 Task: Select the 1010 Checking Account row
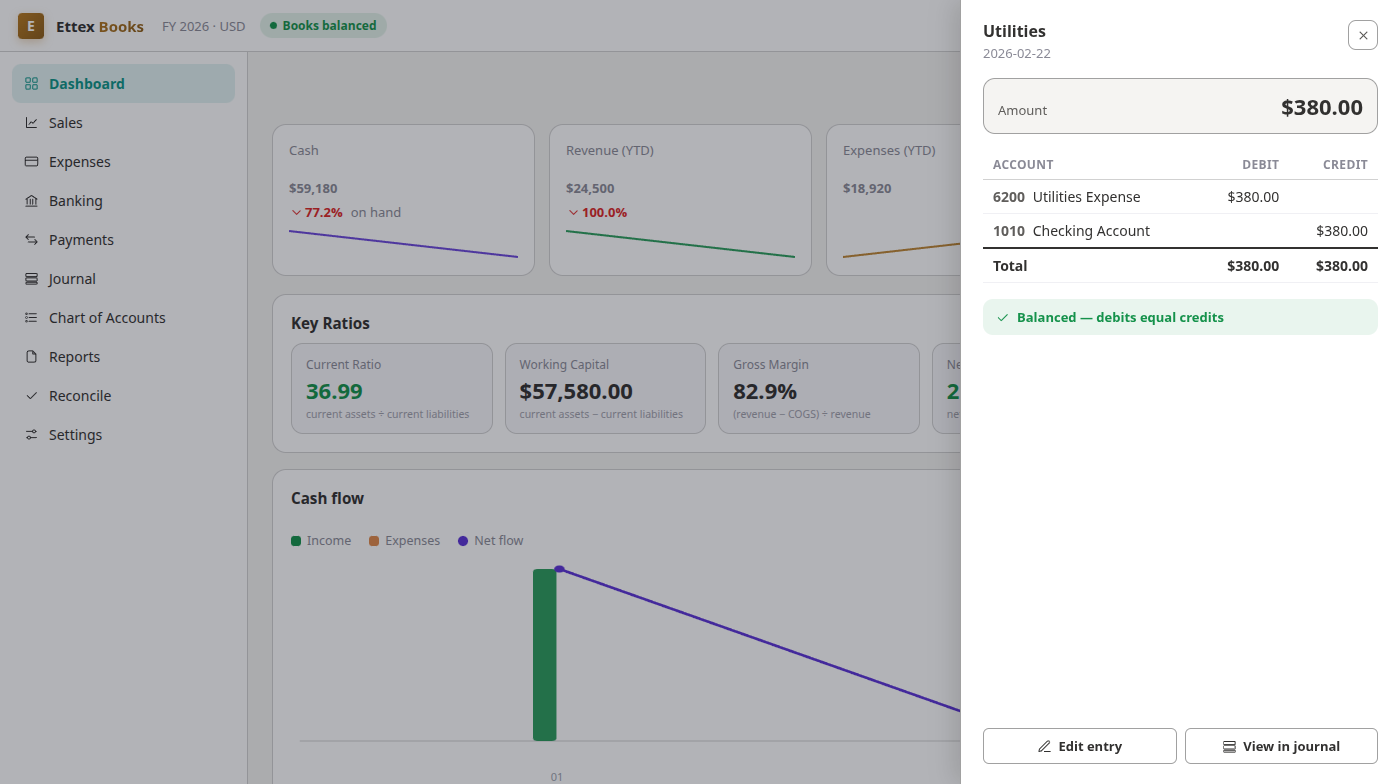point(1180,231)
